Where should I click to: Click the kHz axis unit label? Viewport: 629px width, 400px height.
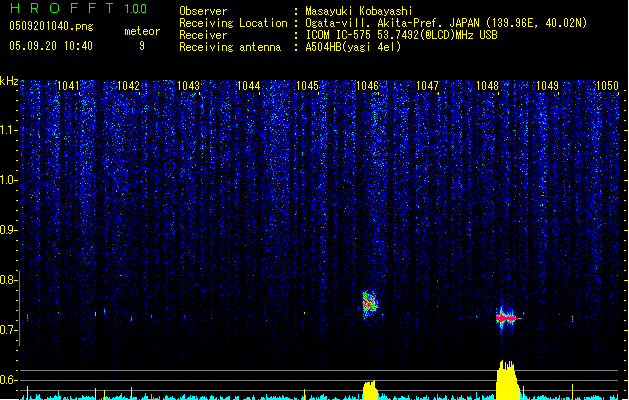(x=9, y=81)
